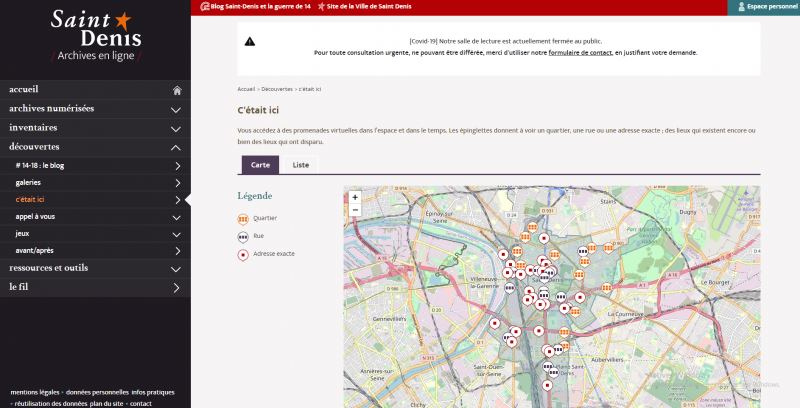
Task: Click the mentions légales footer link
Action: click(35, 392)
